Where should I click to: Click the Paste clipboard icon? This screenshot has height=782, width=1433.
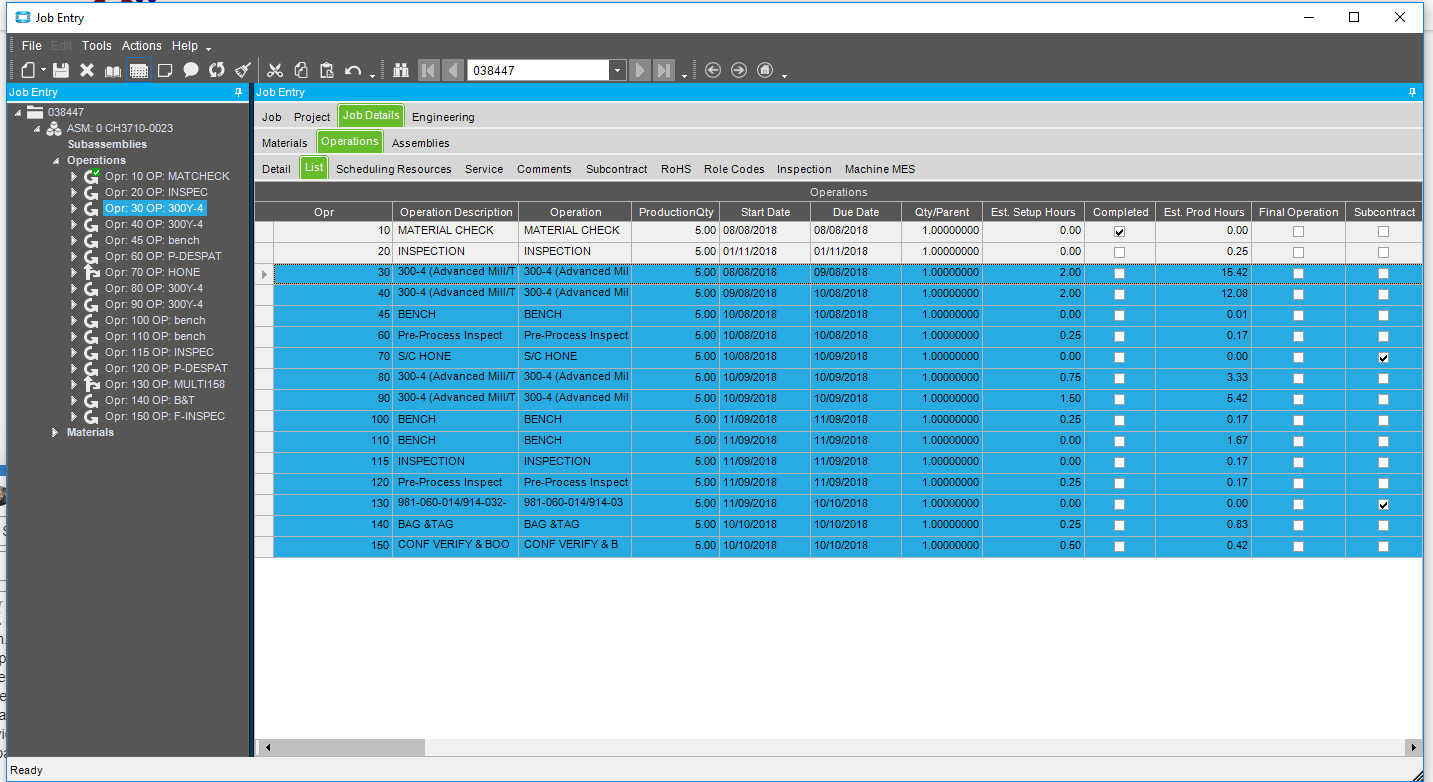pos(326,70)
